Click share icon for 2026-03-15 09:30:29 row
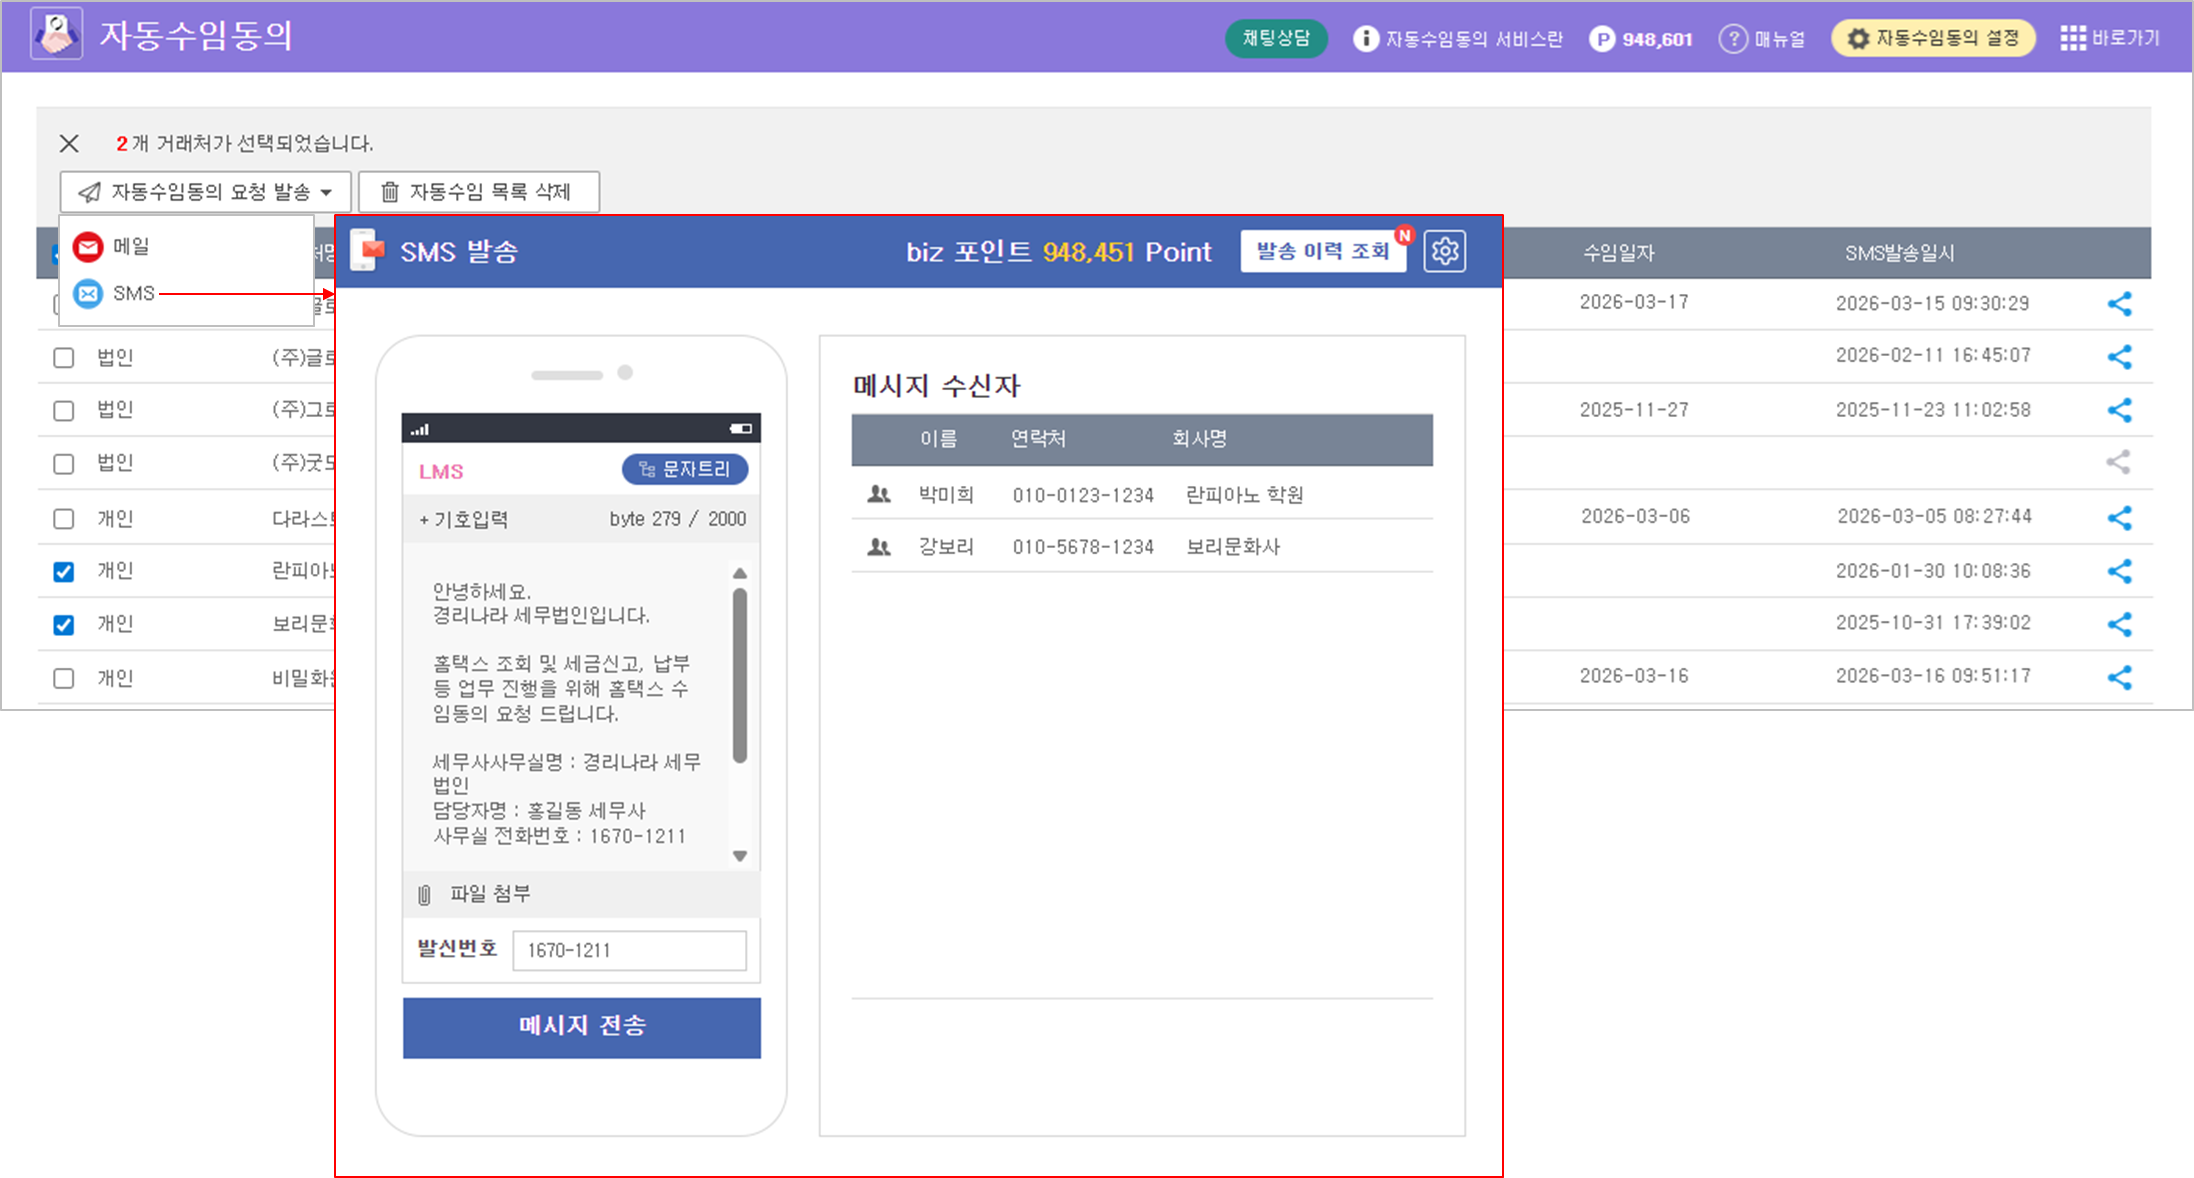The height and width of the screenshot is (1178, 2194). 2119,304
